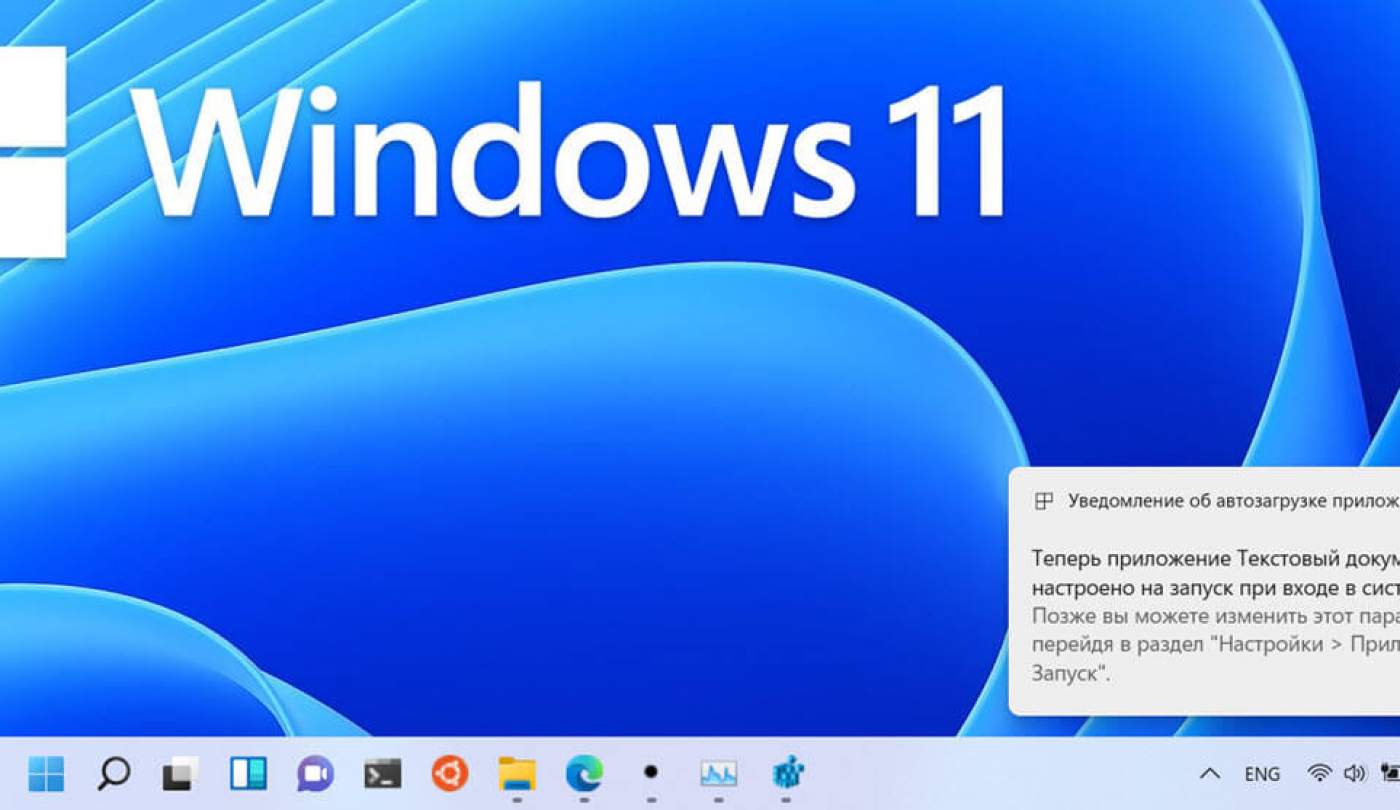Click the startup app notification icon

pos(1044,501)
